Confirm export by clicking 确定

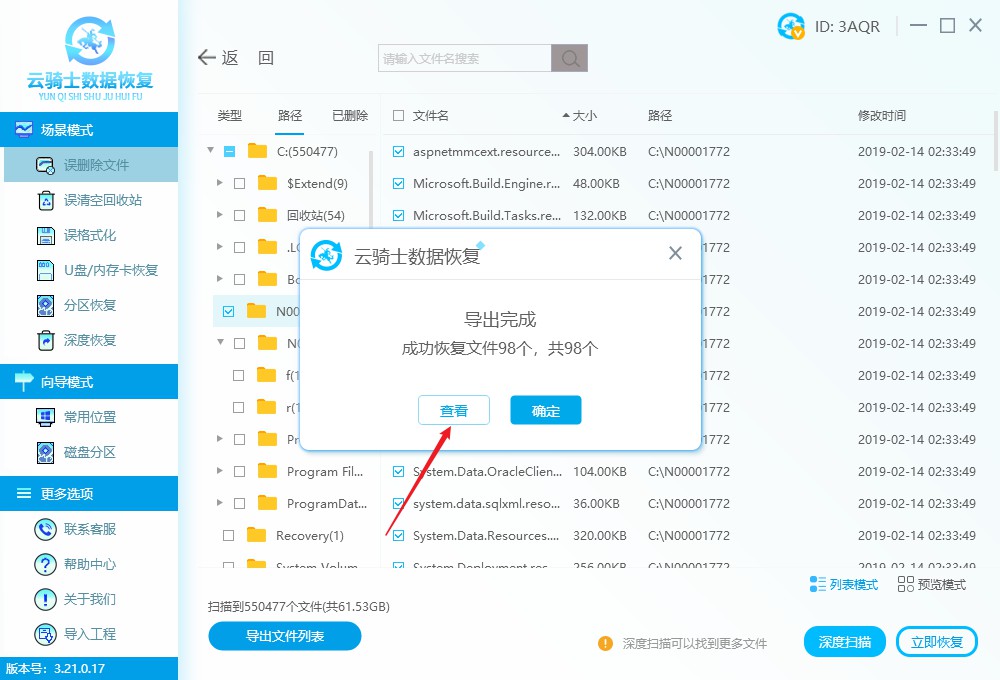(x=545, y=410)
